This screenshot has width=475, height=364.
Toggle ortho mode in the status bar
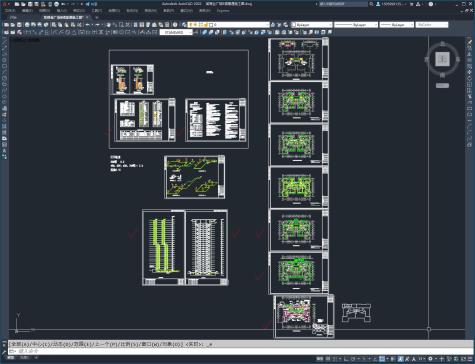click(346, 359)
